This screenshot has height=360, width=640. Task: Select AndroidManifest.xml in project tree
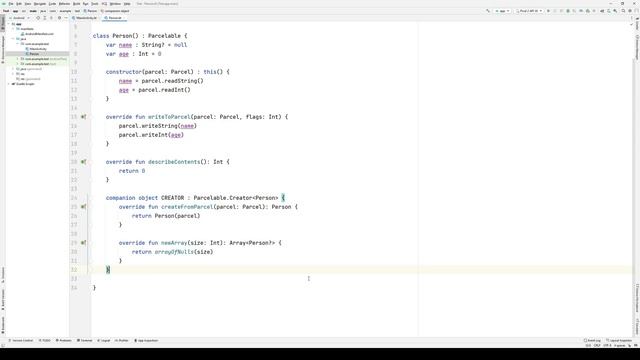pos(39,34)
